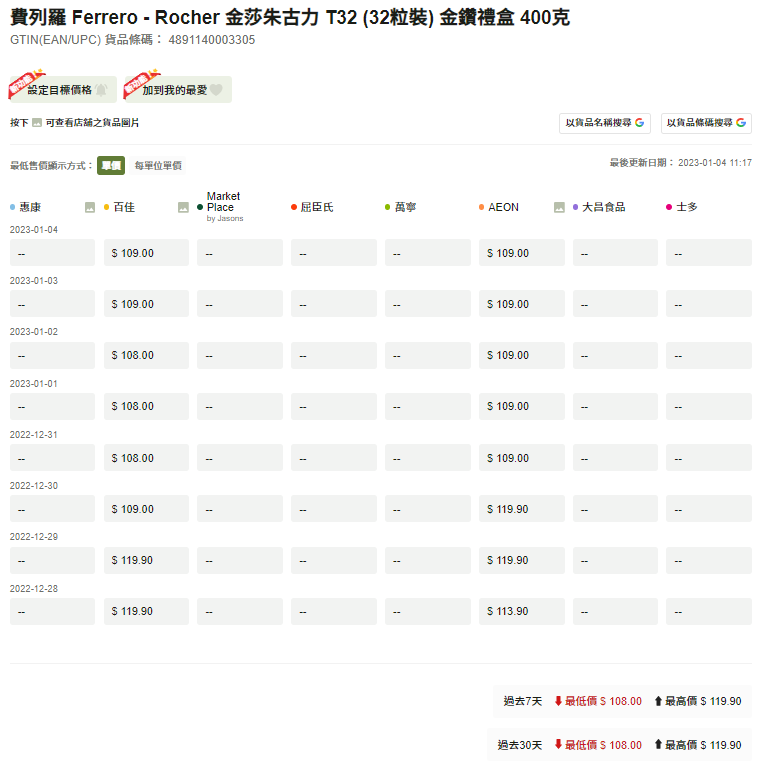Click 百佳 price $119.90 on 2022-12-28
The width and height of the screenshot is (776, 762).
(x=146, y=611)
